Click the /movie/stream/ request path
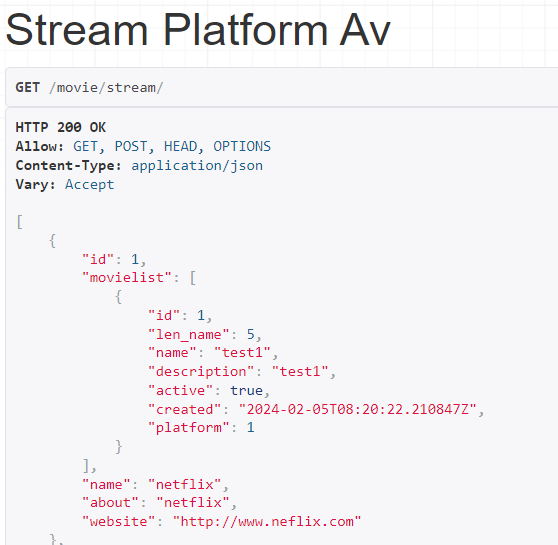558x545 pixels. (x=106, y=88)
